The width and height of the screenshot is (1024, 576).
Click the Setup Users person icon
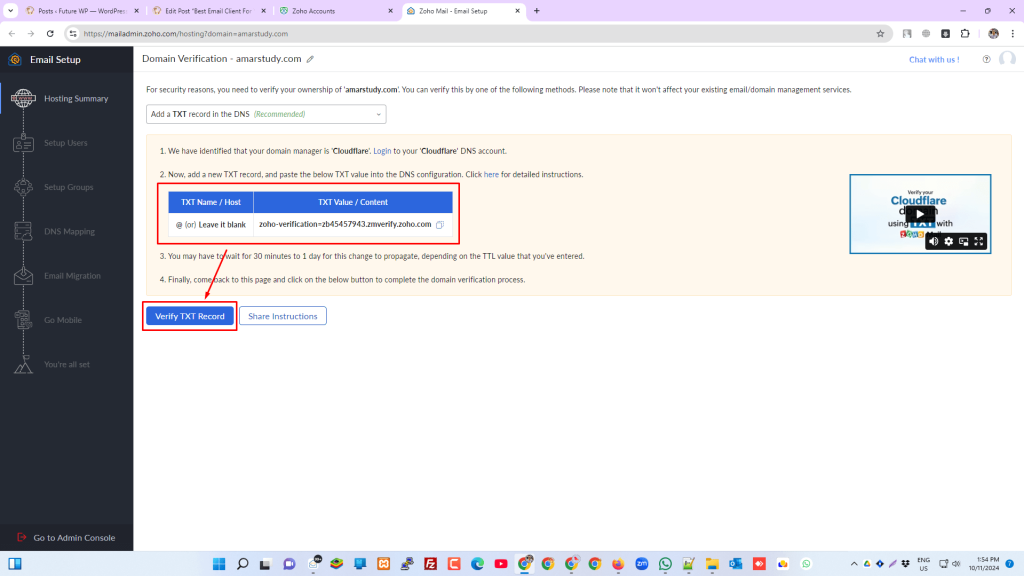tap(23, 143)
